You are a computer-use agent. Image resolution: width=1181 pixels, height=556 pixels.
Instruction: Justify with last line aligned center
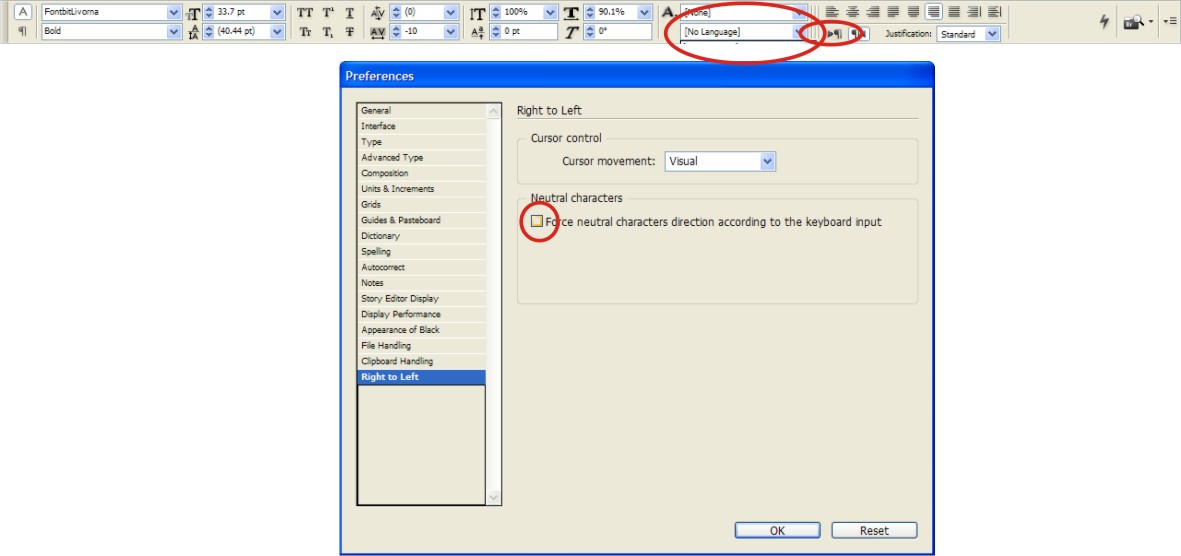pos(914,12)
